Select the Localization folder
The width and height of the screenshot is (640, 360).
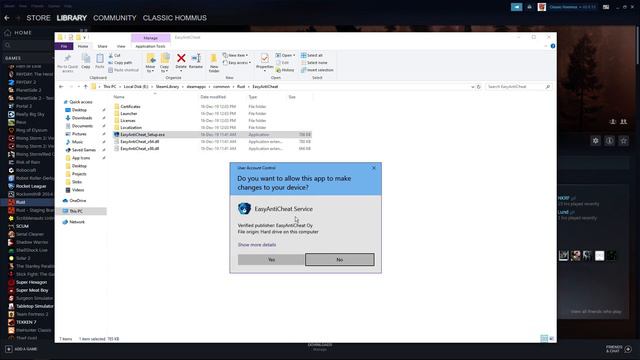[131, 127]
